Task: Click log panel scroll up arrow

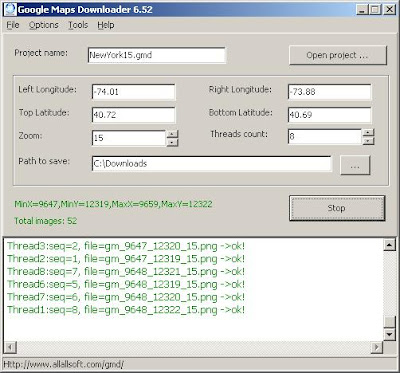Action: (389, 245)
